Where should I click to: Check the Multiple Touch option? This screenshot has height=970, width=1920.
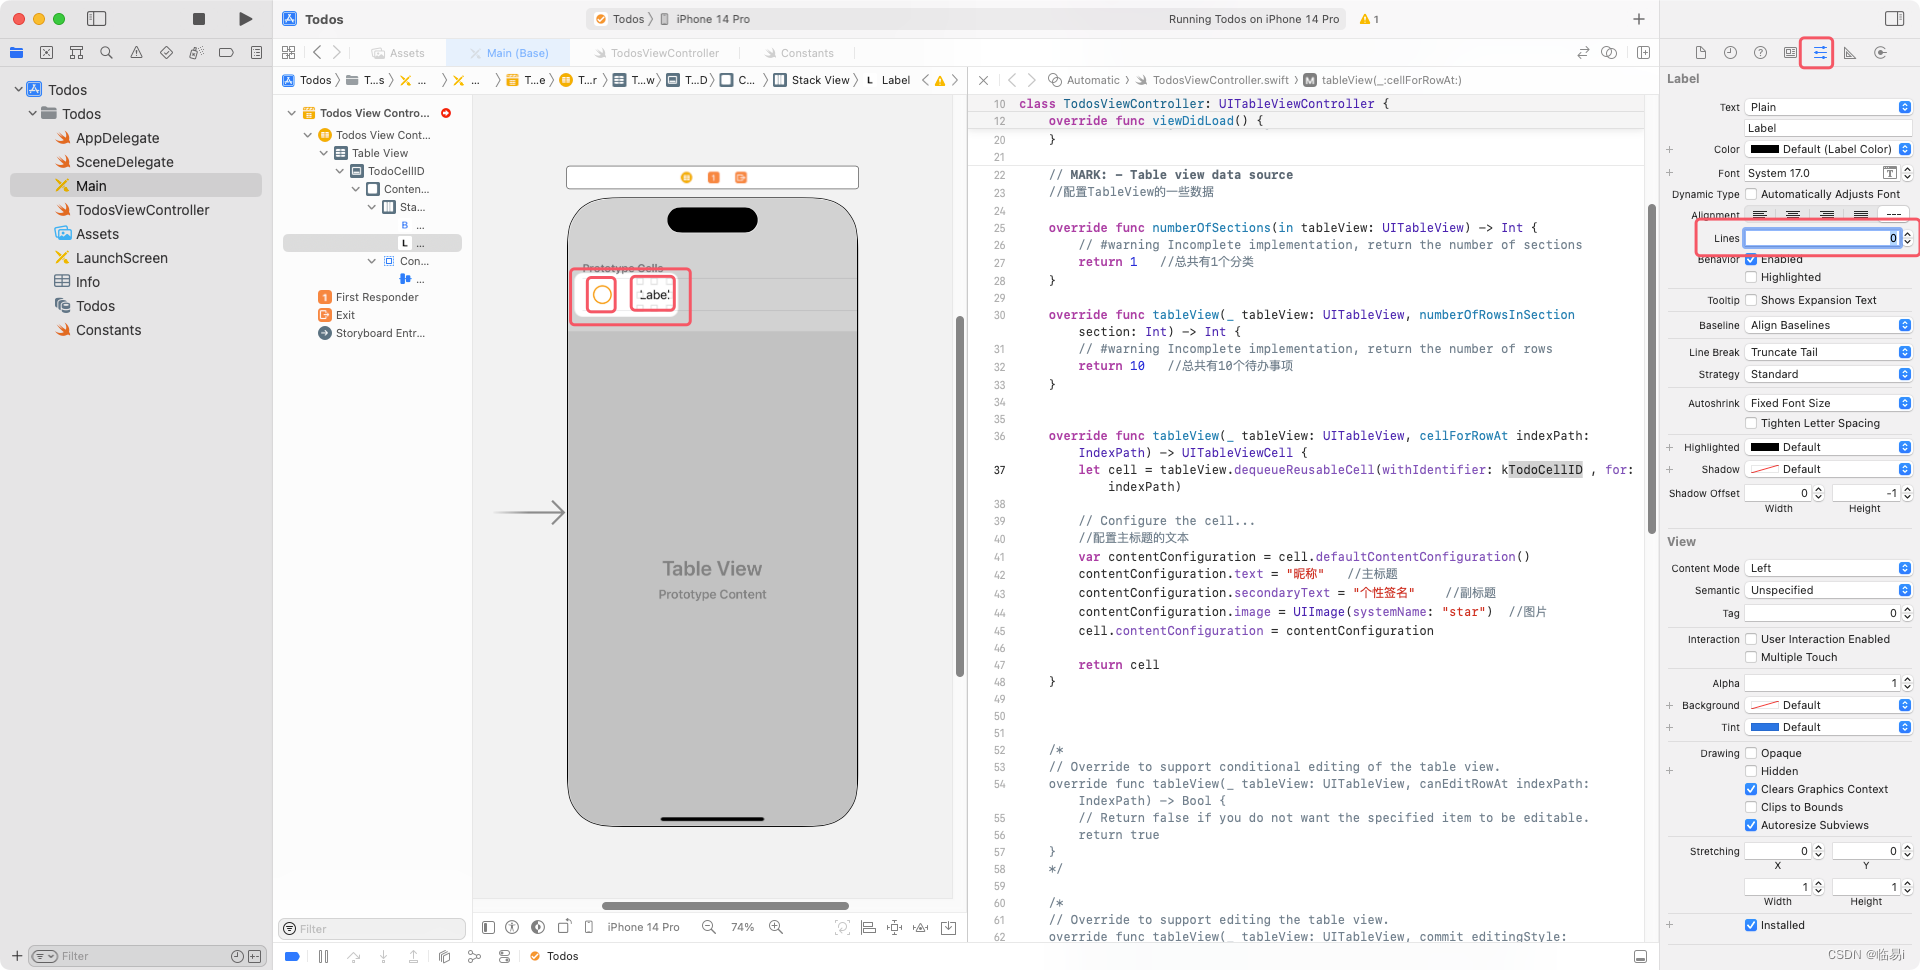click(x=1751, y=657)
